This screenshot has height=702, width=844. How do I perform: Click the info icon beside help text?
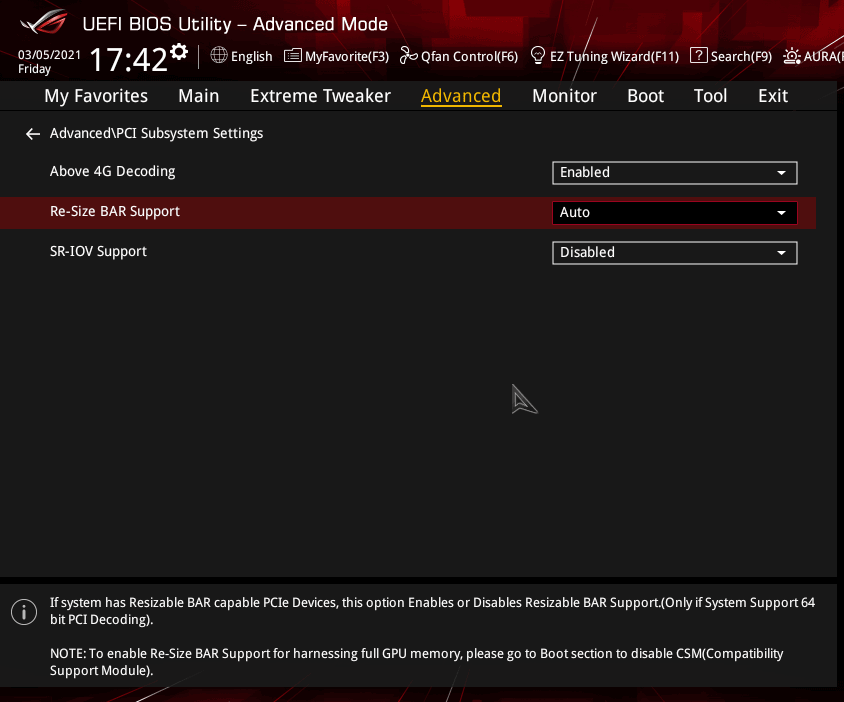[24, 612]
